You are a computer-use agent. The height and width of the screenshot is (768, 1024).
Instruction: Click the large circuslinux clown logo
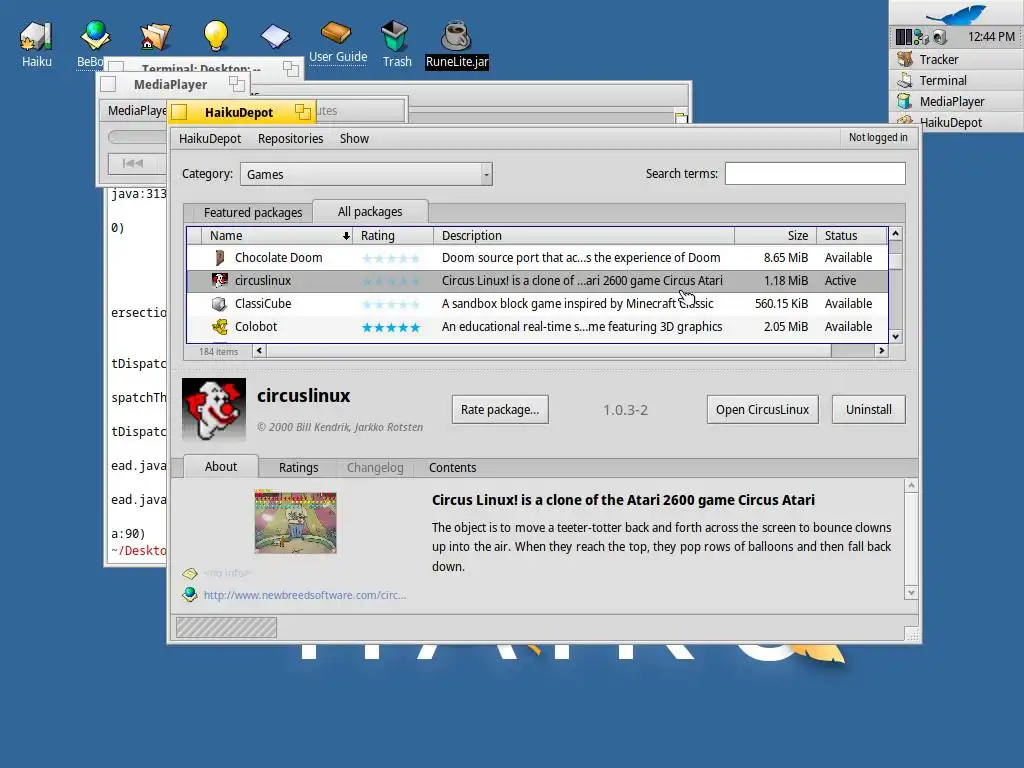214,409
